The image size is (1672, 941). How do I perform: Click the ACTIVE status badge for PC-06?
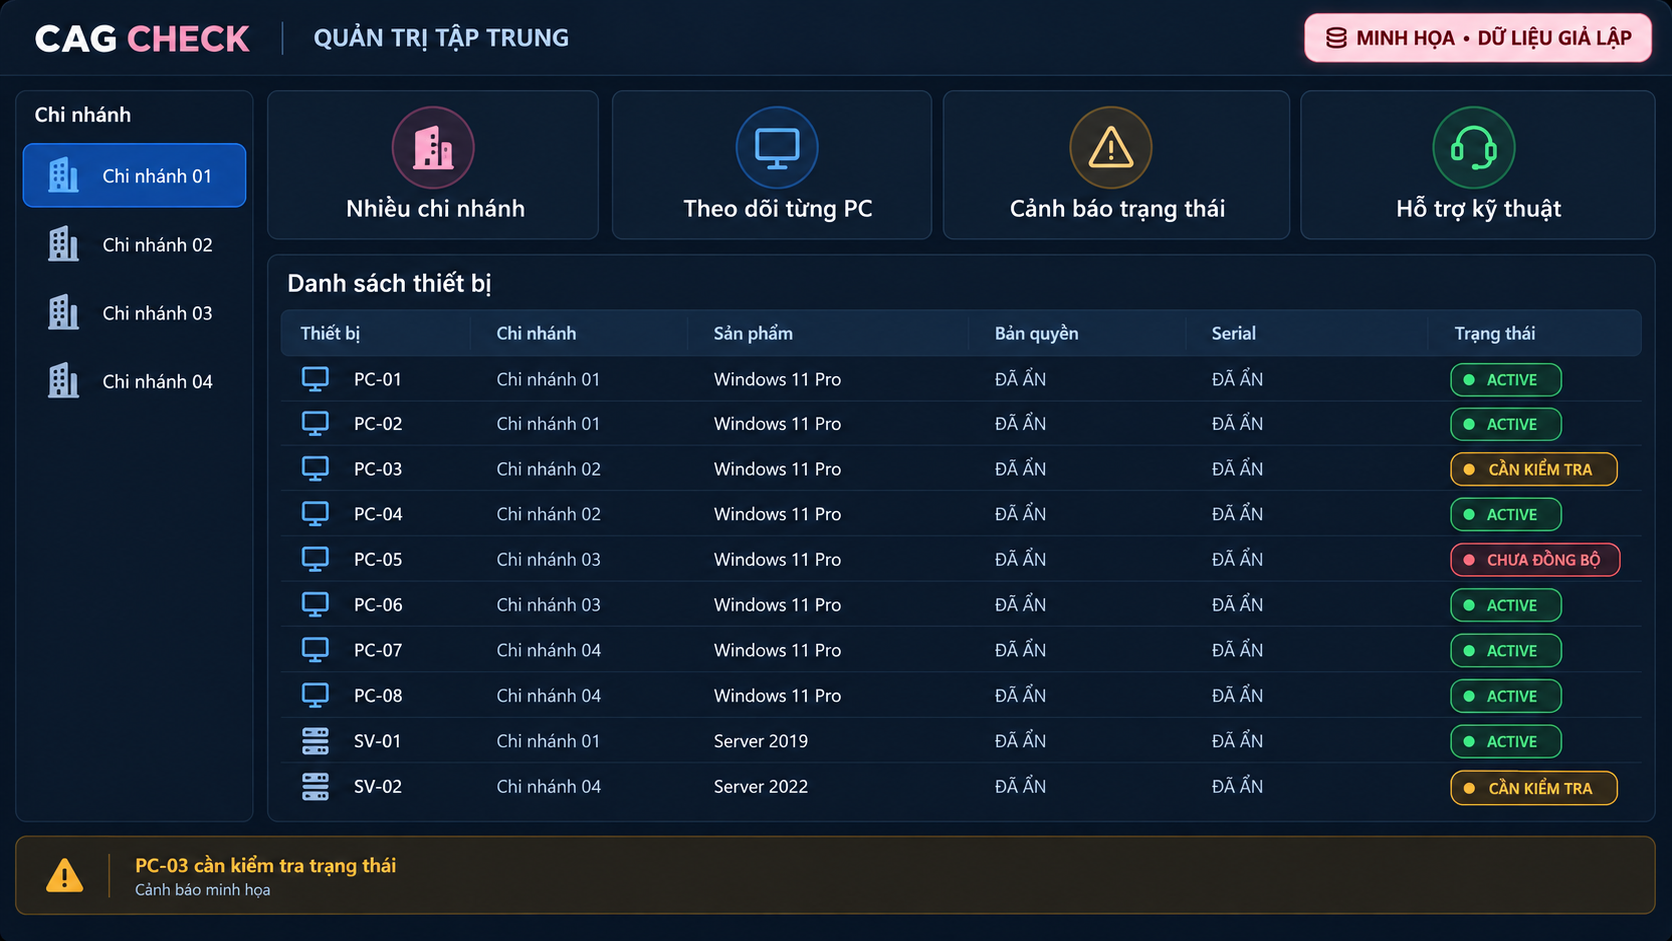pos(1506,605)
